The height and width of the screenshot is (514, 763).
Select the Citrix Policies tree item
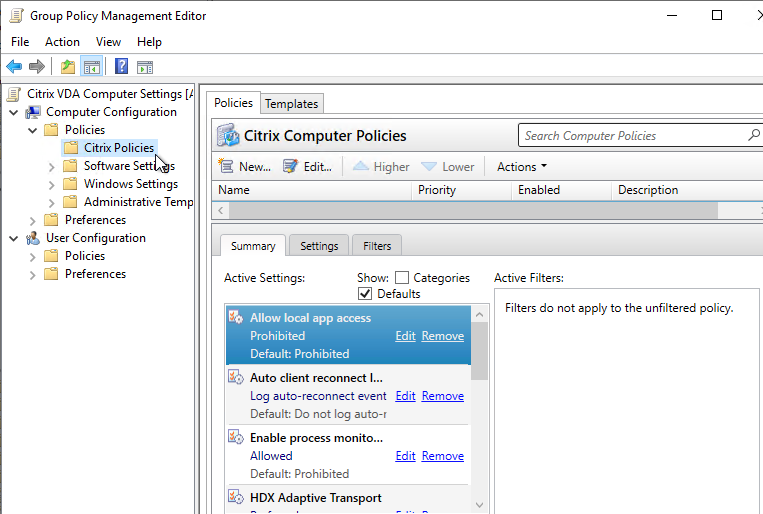[x=119, y=147]
